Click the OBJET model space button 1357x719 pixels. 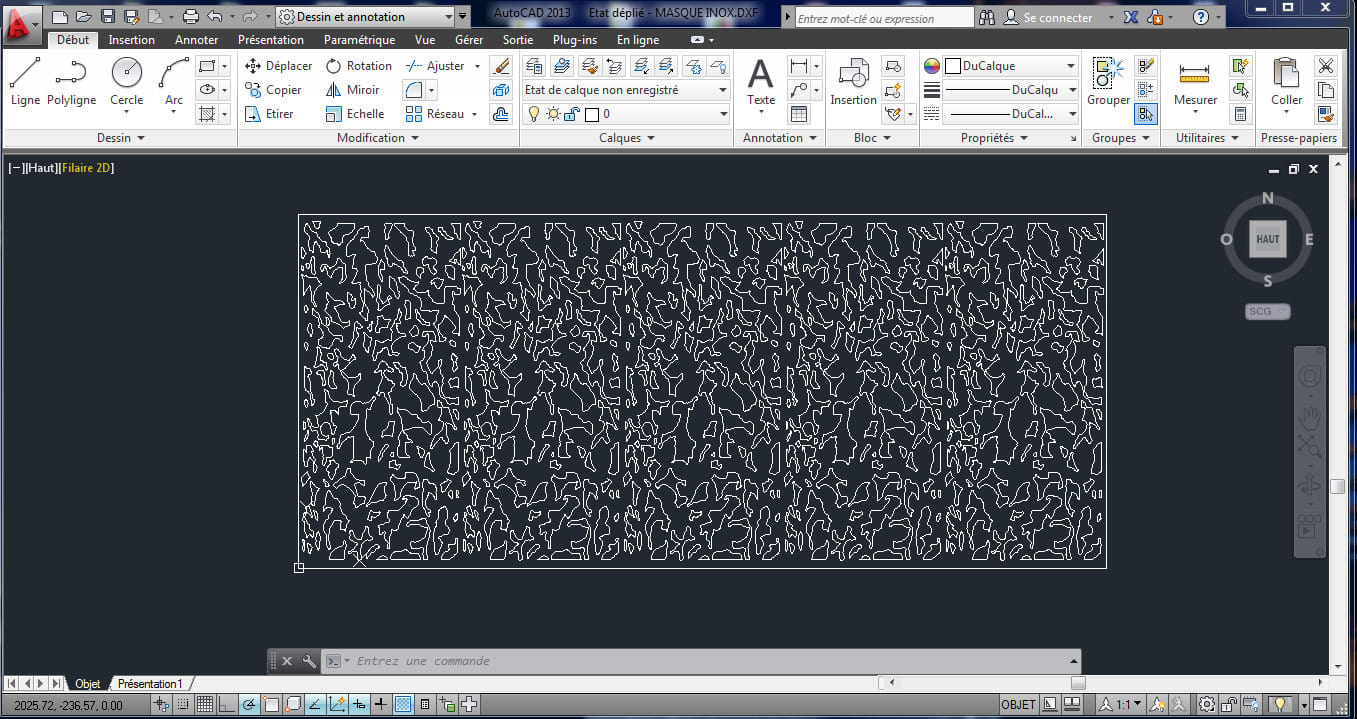pos(1018,704)
